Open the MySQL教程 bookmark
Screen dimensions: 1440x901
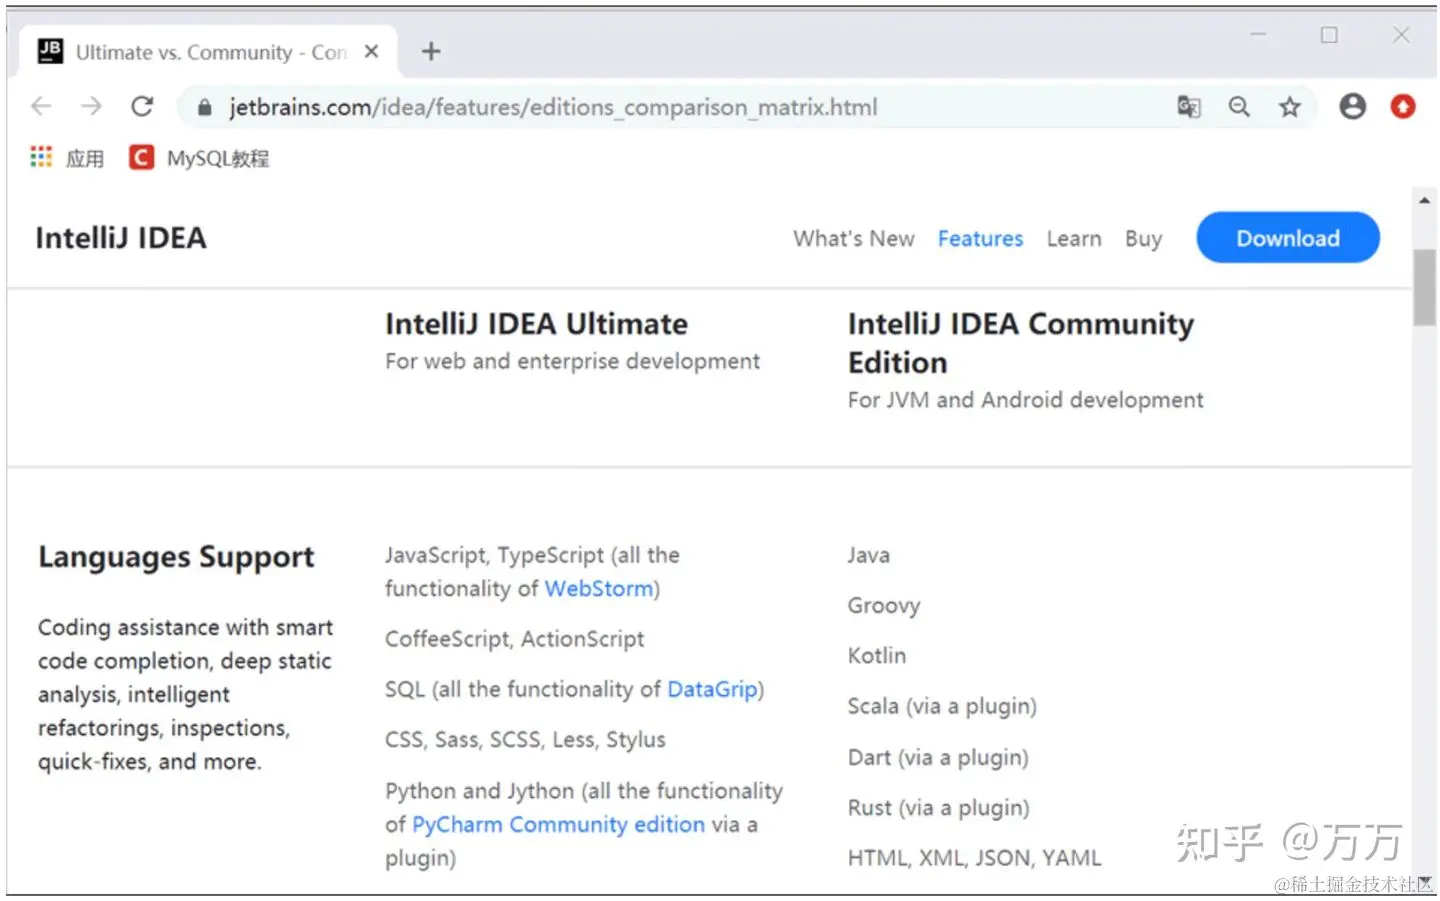pos(199,158)
